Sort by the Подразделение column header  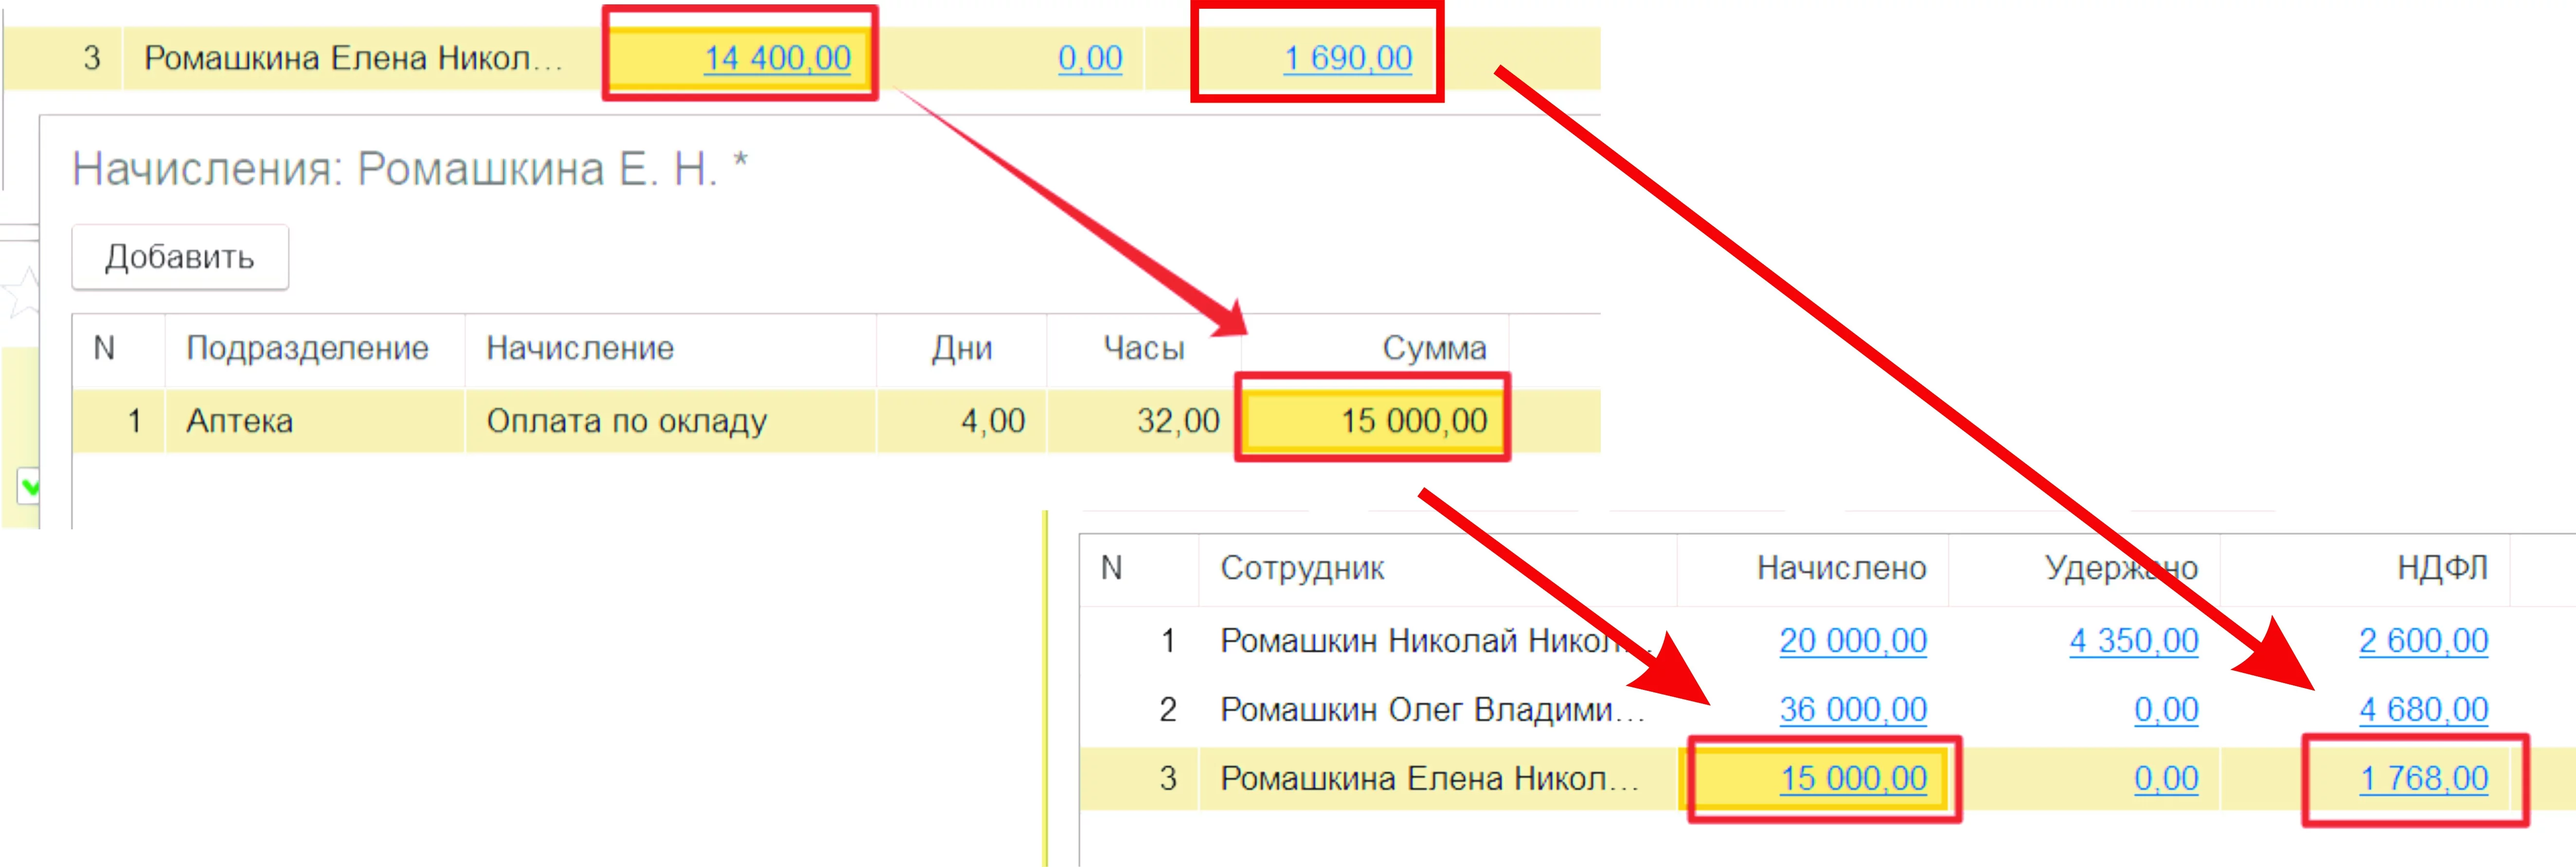pos(307,348)
